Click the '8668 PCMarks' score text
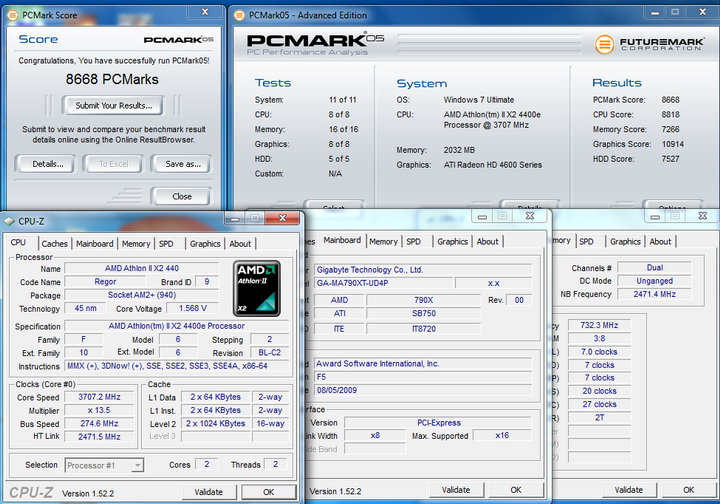 [112, 79]
